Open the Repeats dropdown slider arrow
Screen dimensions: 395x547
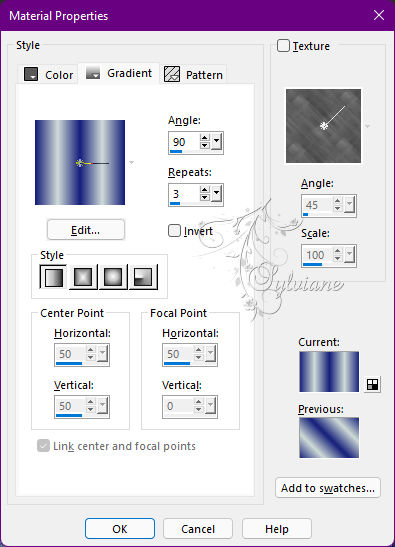pyautogui.click(x=216, y=193)
